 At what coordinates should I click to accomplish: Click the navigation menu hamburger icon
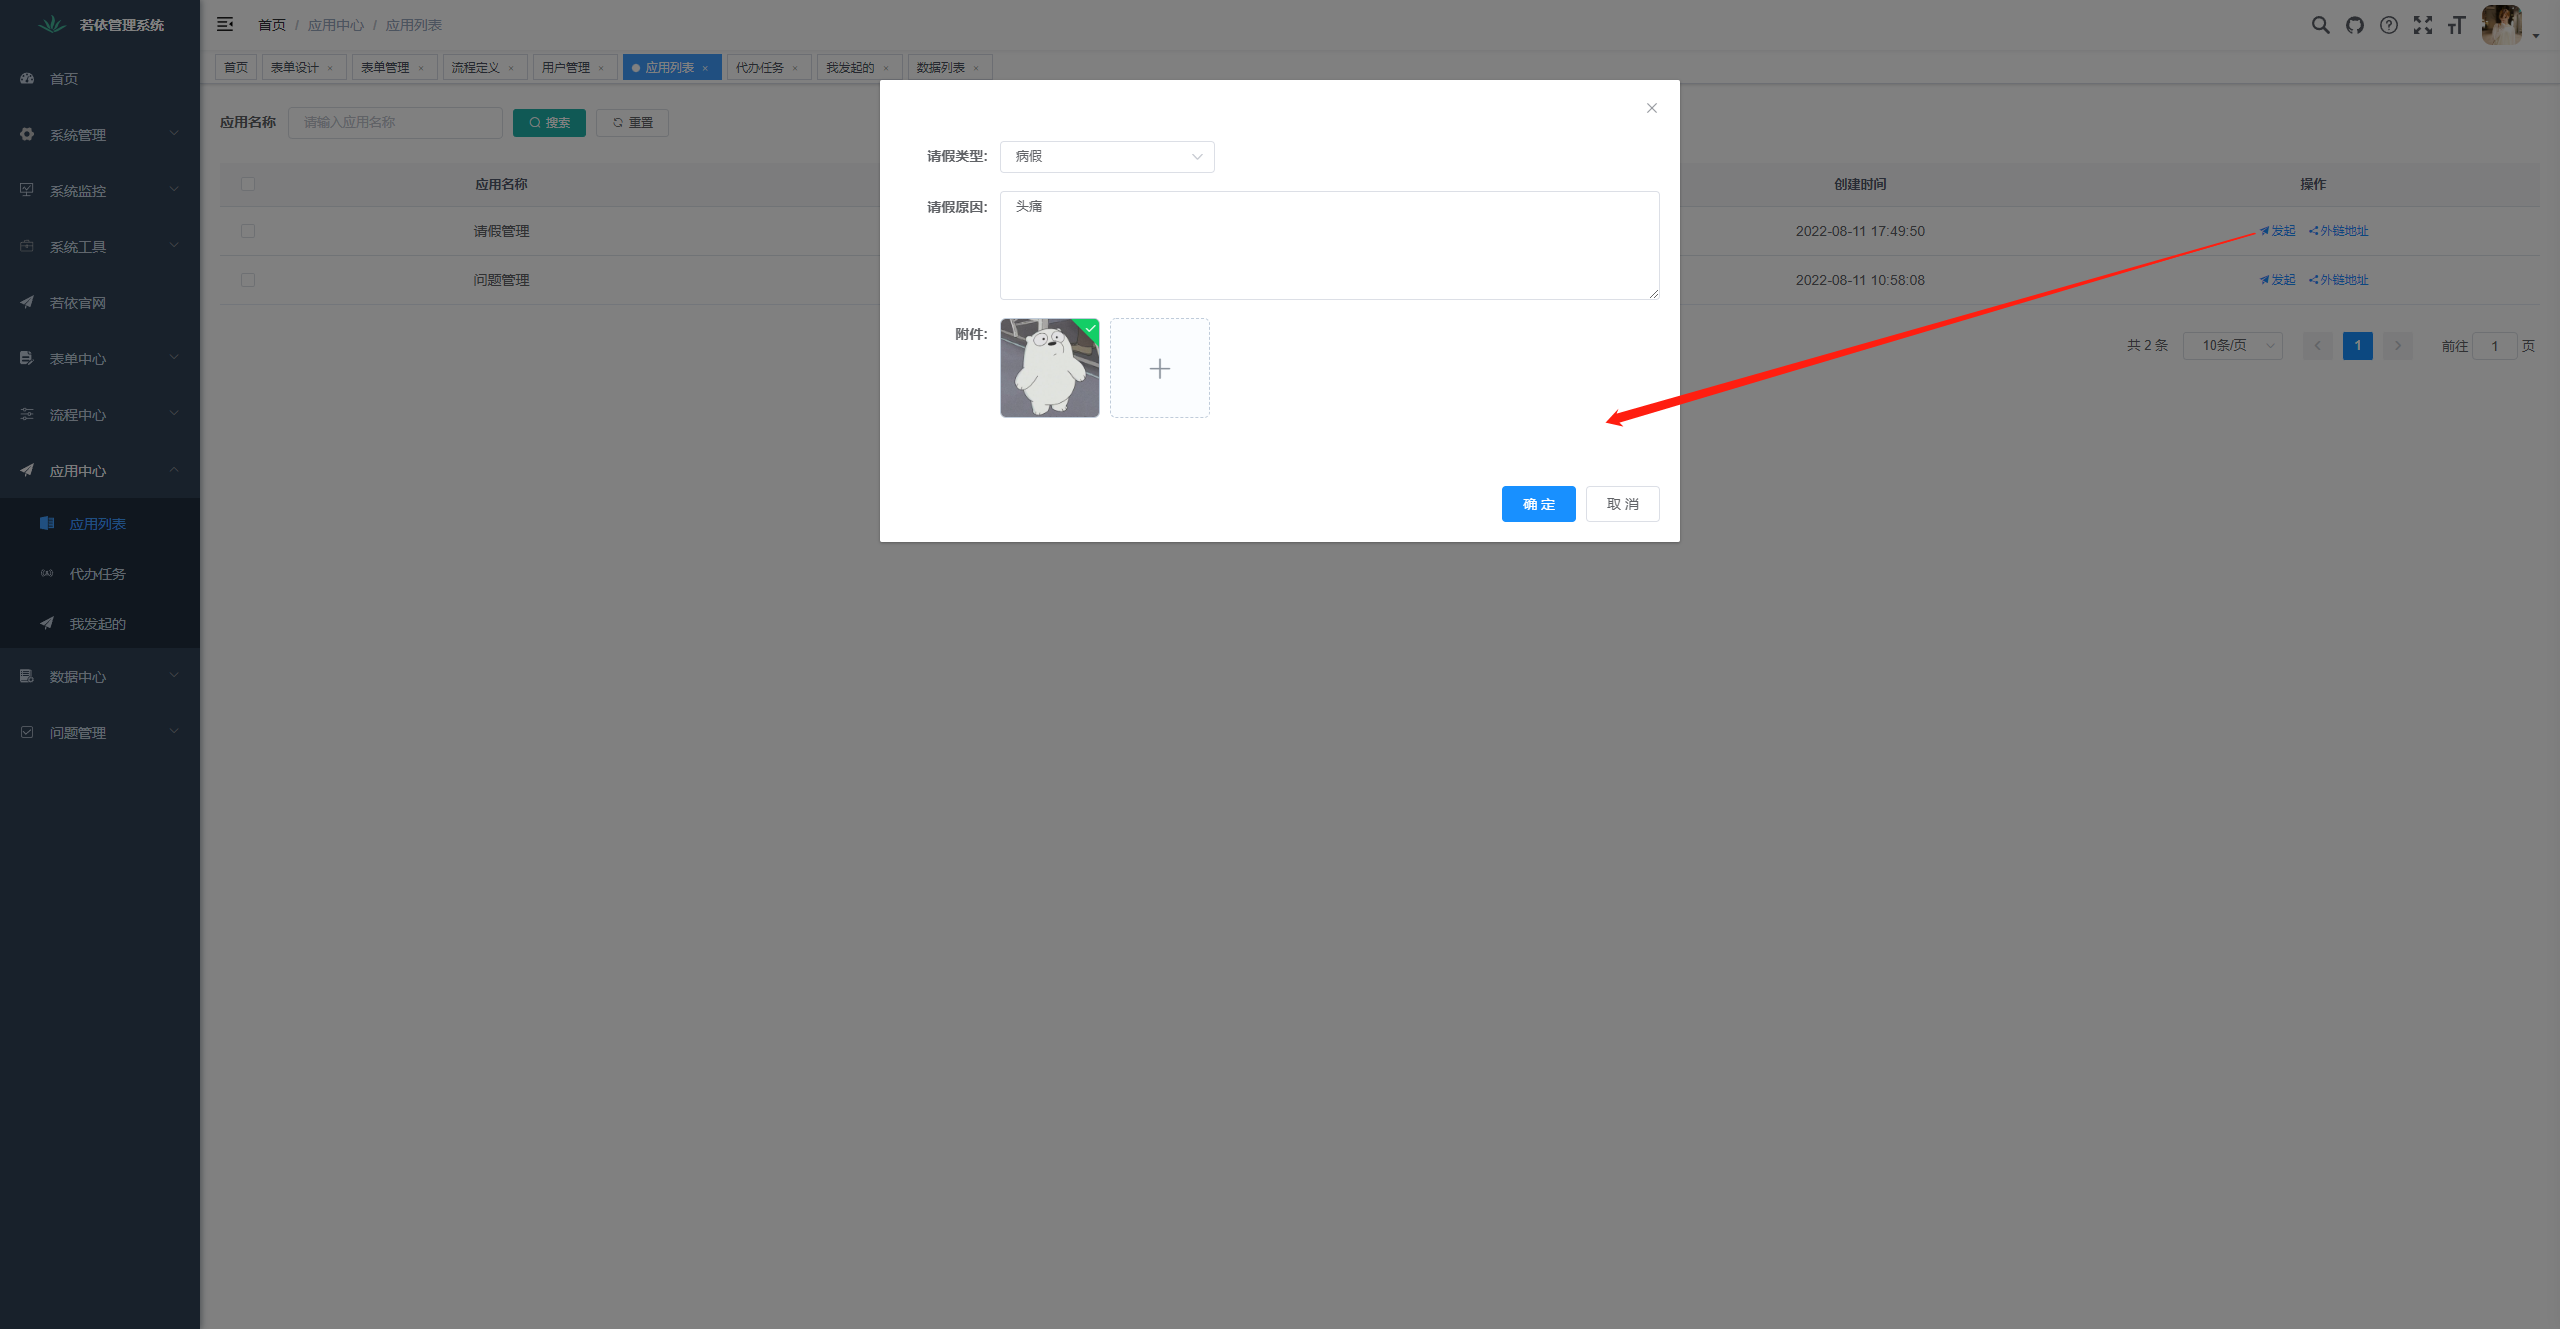pos(223,24)
